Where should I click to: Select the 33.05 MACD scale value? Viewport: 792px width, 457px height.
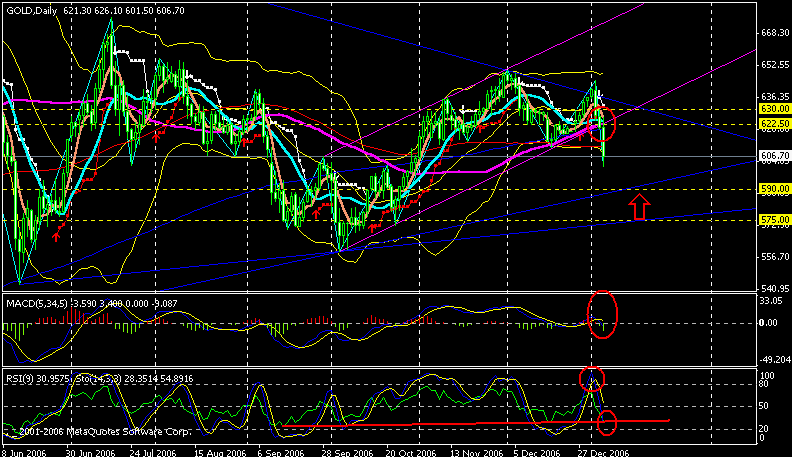click(772, 301)
